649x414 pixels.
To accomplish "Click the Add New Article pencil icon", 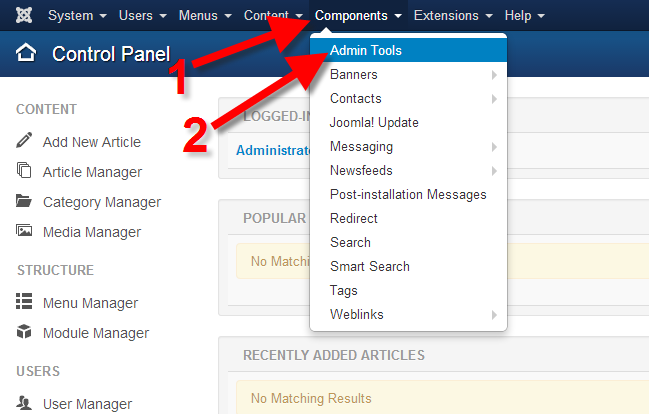I will pos(24,141).
